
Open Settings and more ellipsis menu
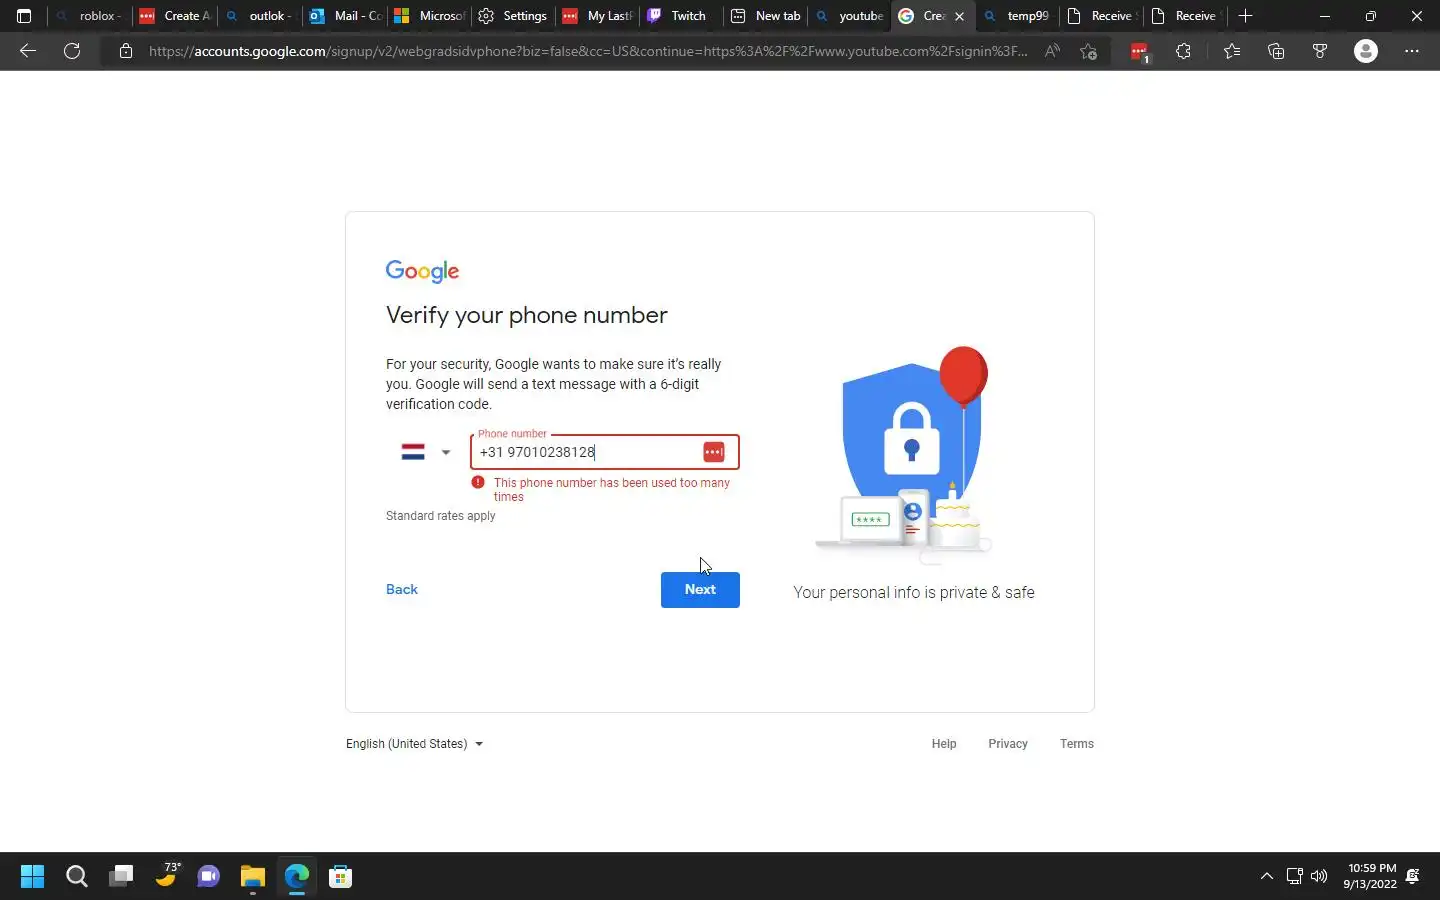coord(1412,51)
